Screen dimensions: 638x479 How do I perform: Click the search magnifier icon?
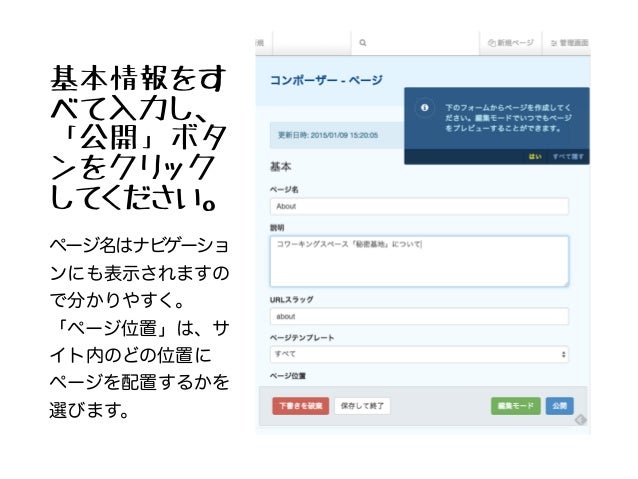363,43
